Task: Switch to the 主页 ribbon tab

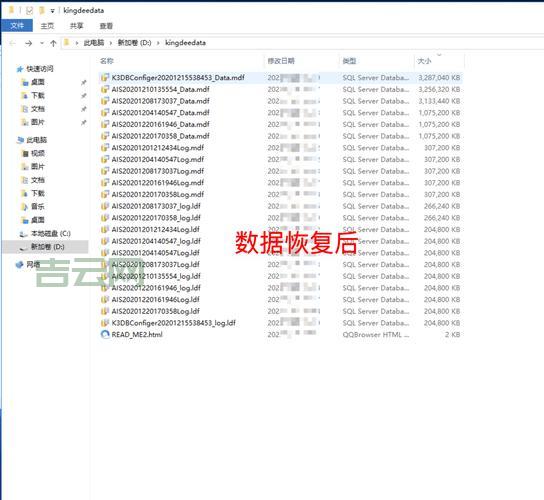Action: pyautogui.click(x=47, y=26)
